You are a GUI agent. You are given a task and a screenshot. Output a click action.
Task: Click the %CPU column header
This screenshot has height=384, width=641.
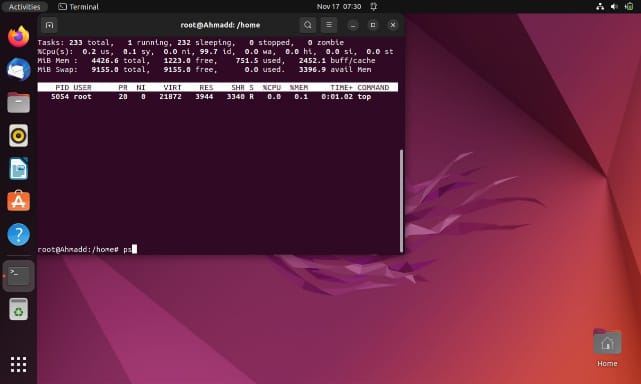(x=272, y=88)
